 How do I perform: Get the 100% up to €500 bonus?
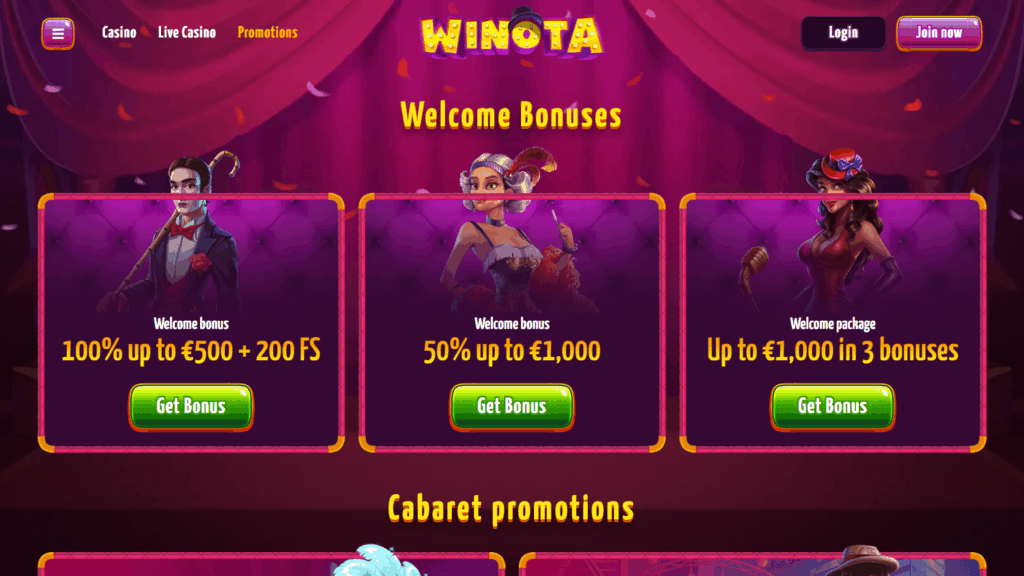(191, 407)
